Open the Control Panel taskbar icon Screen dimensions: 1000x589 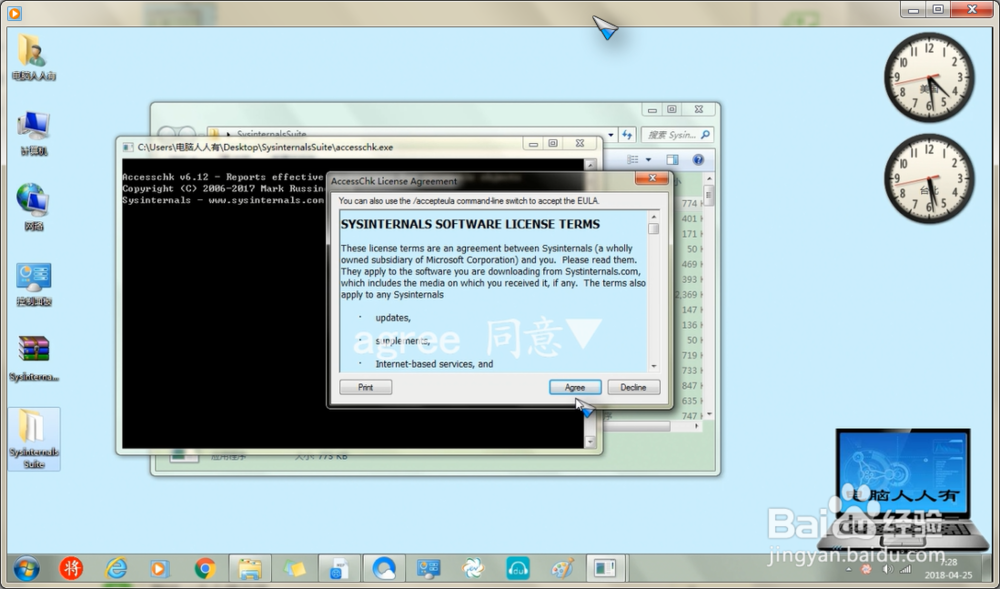tap(428, 568)
